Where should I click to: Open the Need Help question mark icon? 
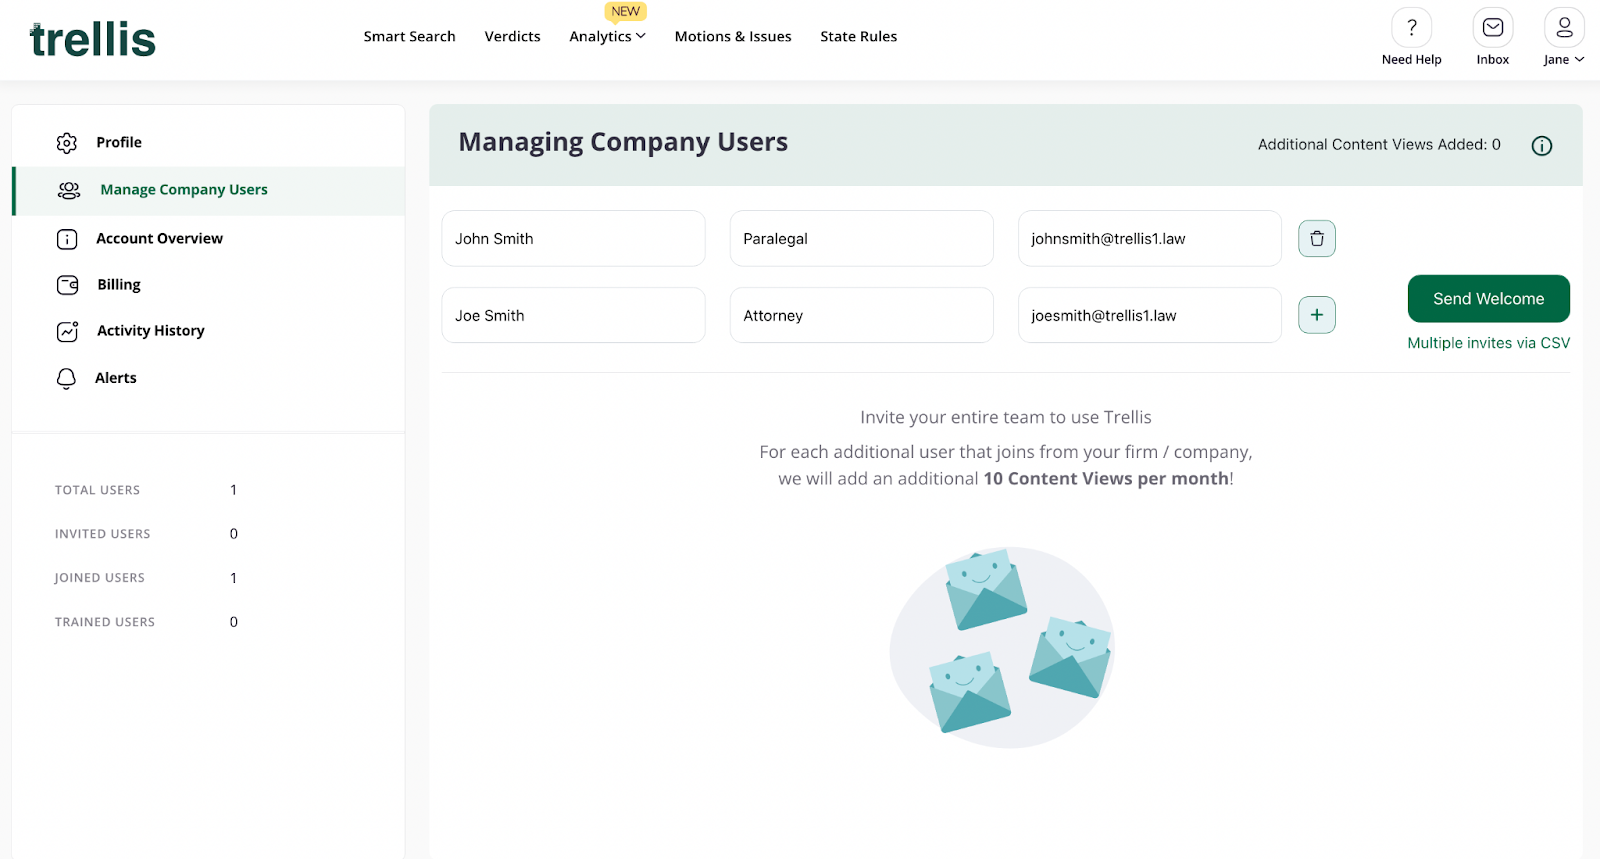[x=1411, y=28]
